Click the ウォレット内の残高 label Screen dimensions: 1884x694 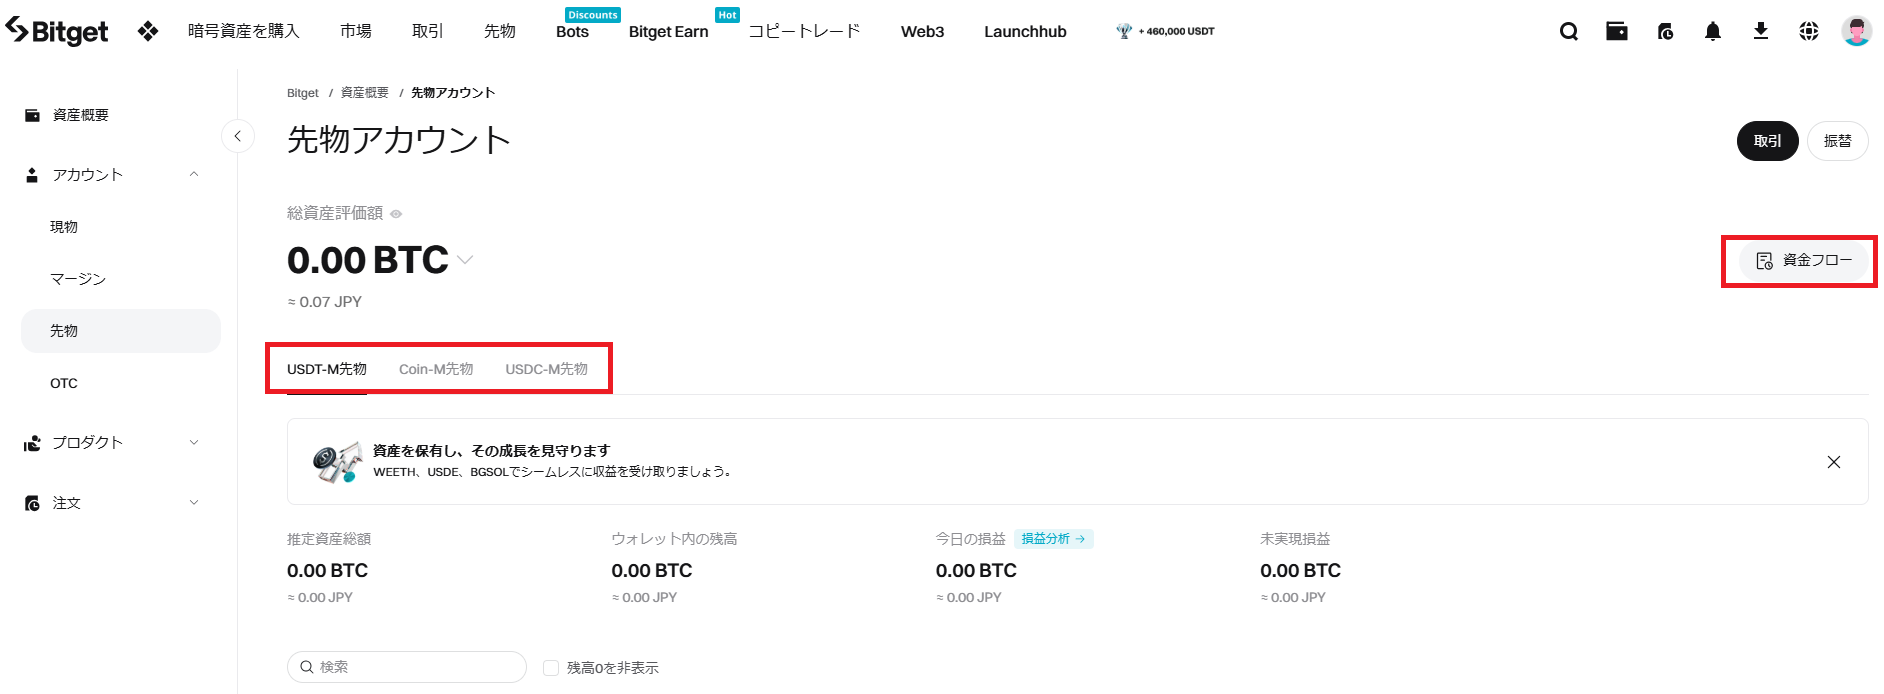(674, 539)
